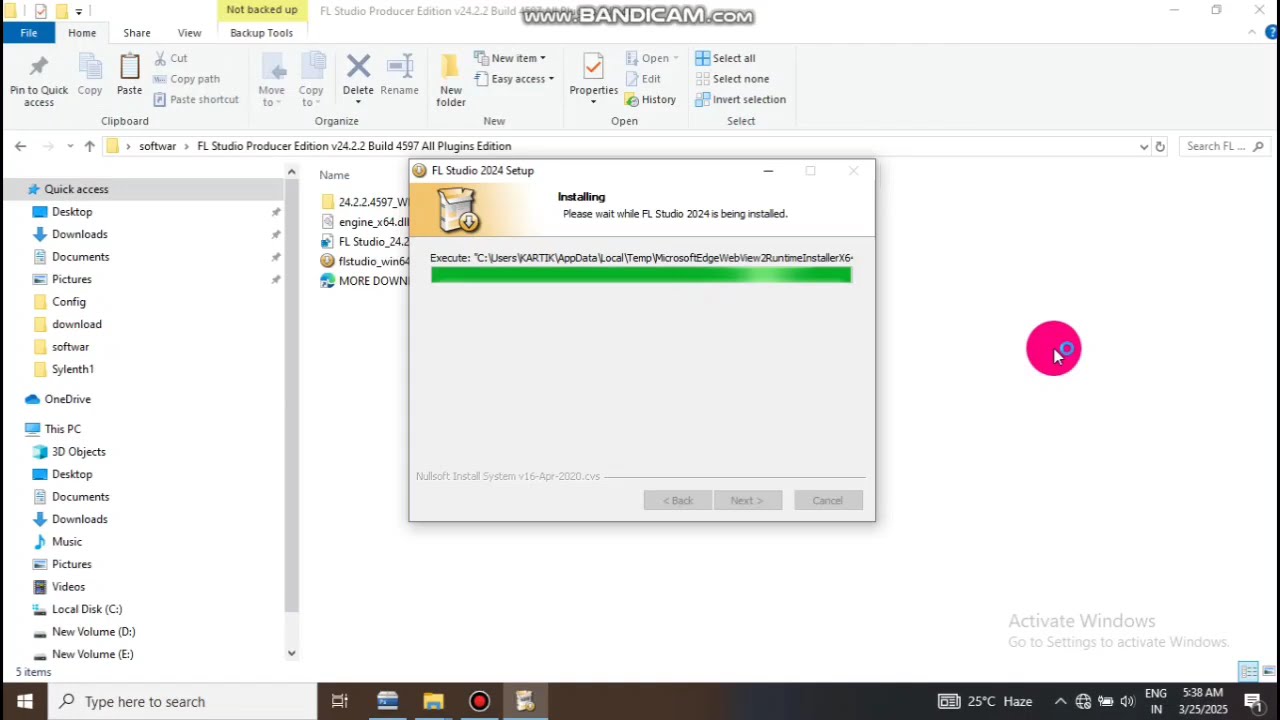This screenshot has height=720, width=1280.
Task: Click the Properties icon in title bar toolbar
Action: point(40,11)
